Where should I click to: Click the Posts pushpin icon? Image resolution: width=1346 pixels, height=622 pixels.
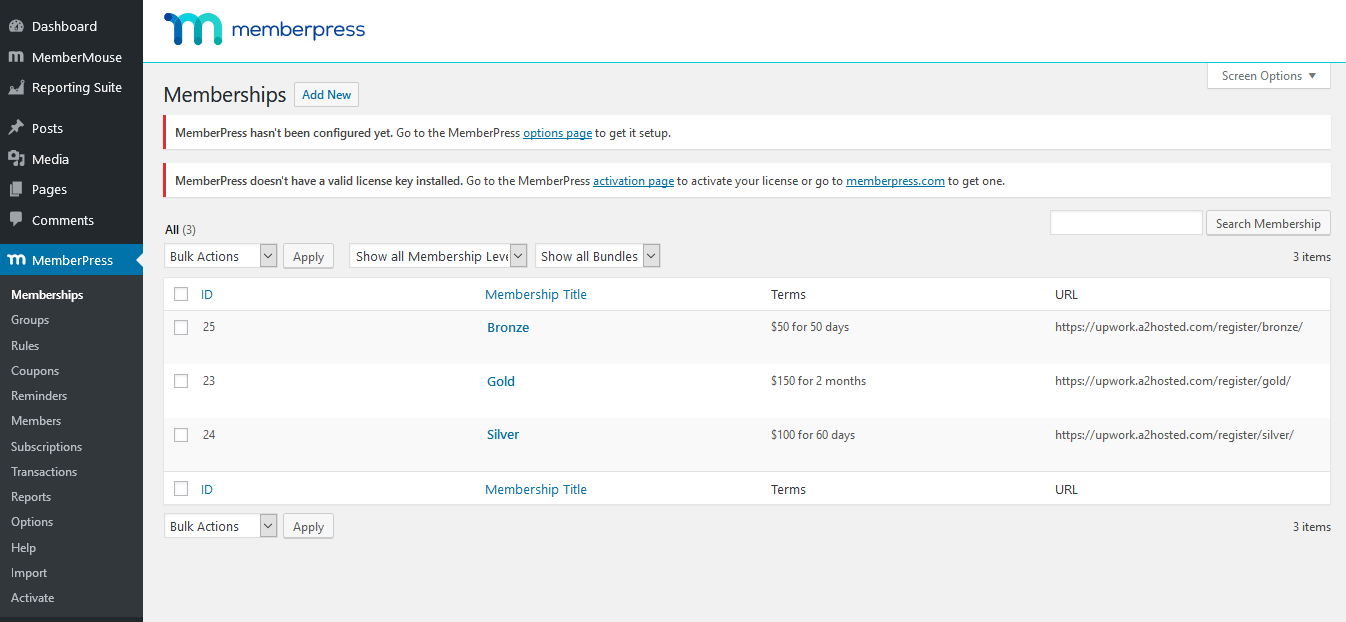16,128
